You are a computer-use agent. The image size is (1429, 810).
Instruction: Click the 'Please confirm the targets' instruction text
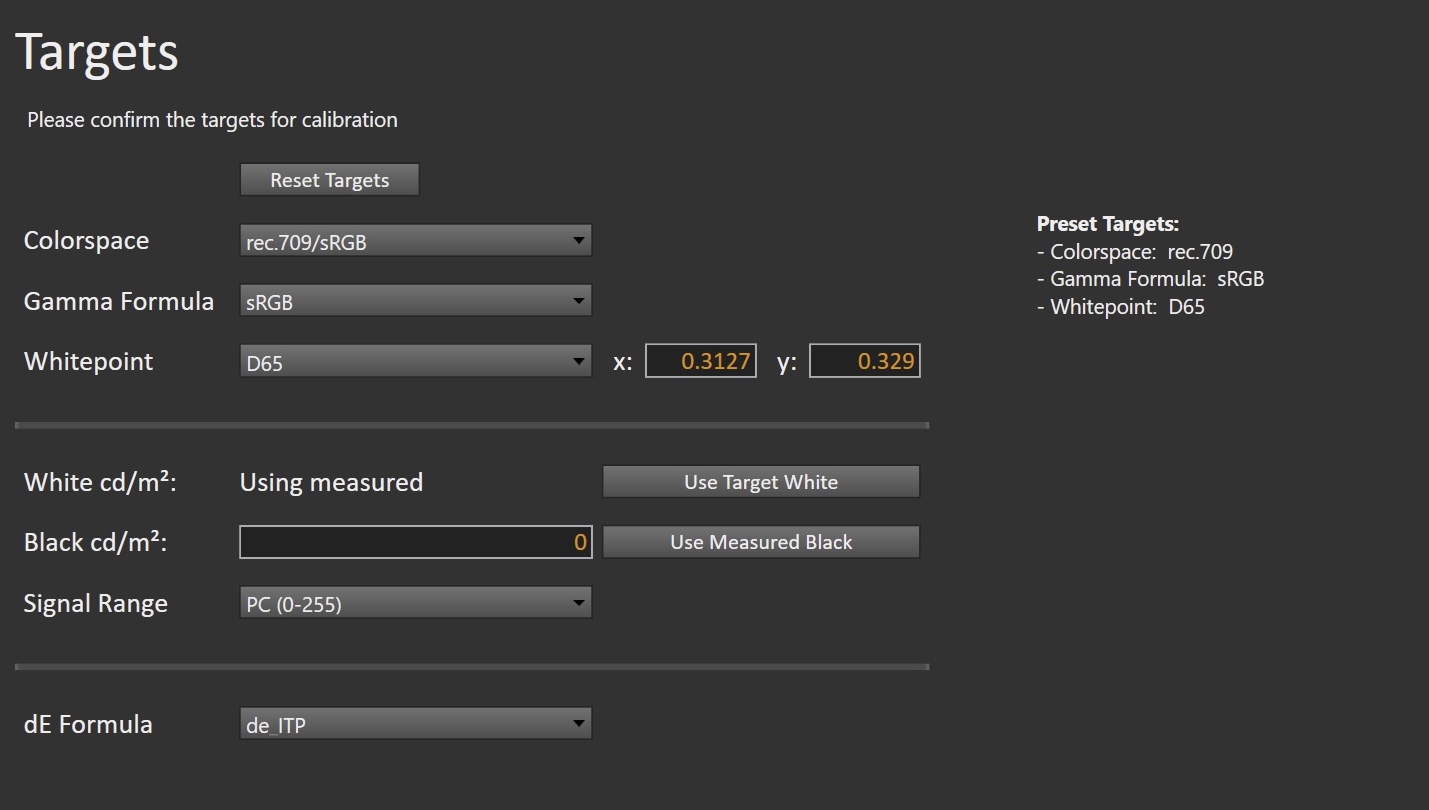212,120
